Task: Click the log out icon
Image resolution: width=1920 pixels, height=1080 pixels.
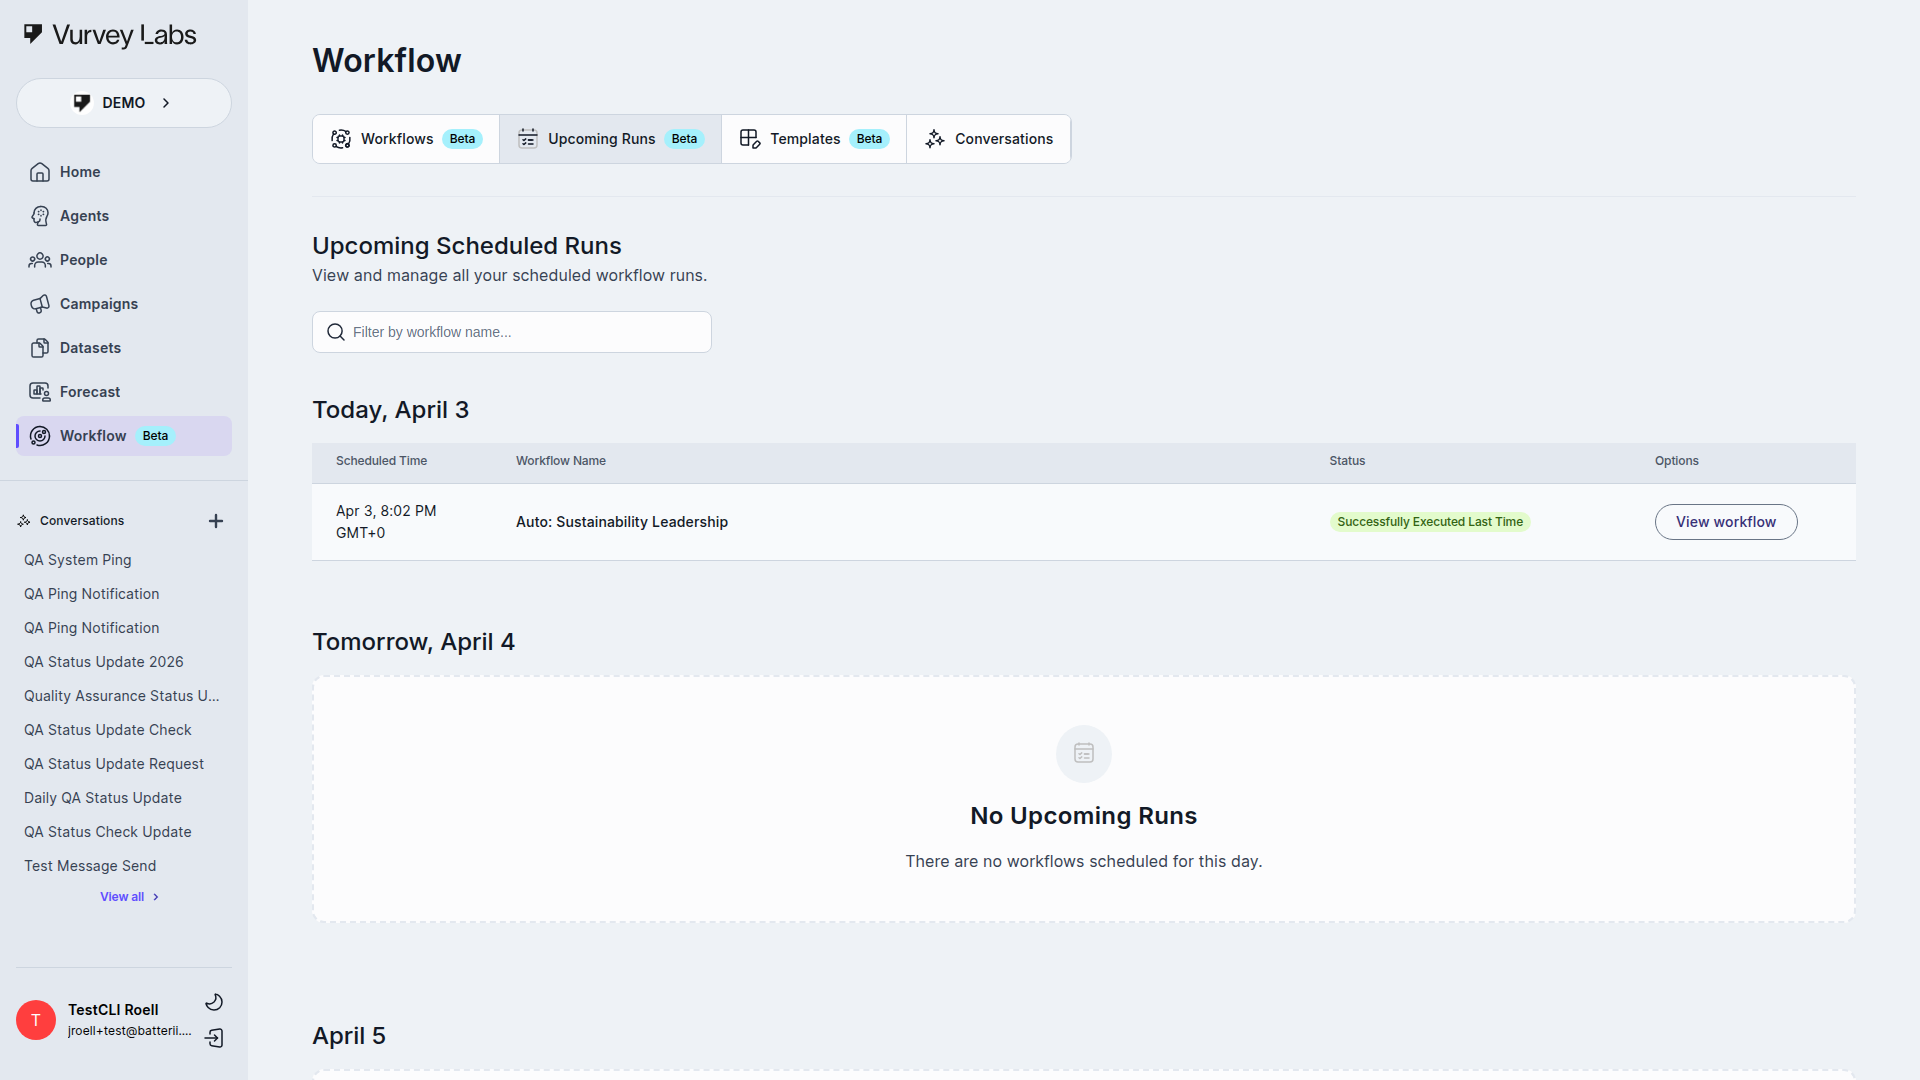Action: coord(214,1038)
